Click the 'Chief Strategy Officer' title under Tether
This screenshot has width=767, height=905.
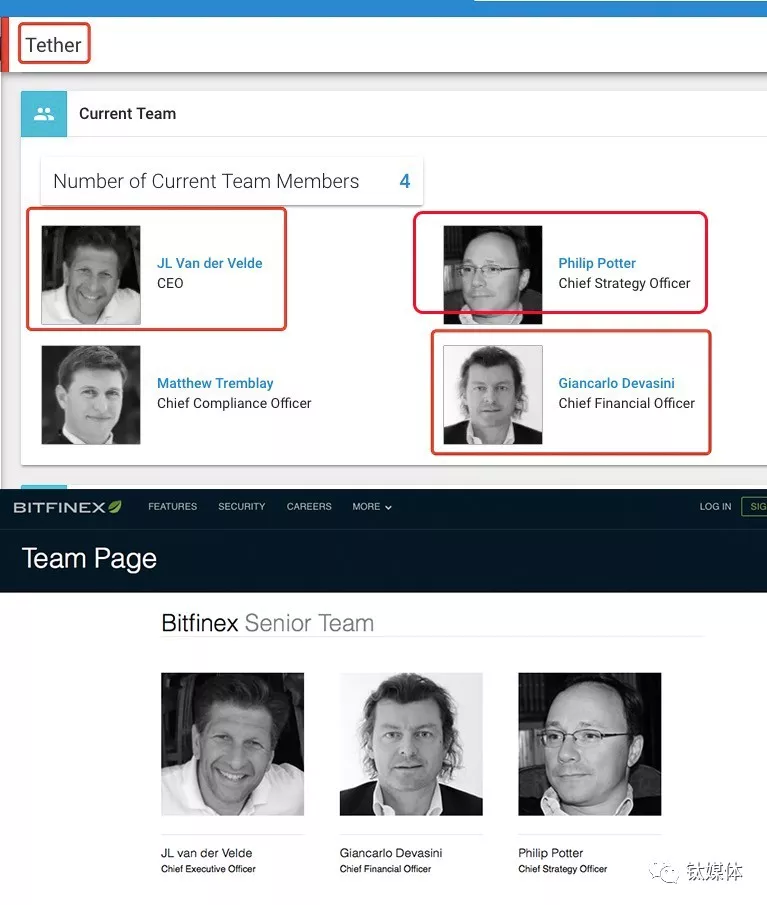pyautogui.click(x=624, y=283)
